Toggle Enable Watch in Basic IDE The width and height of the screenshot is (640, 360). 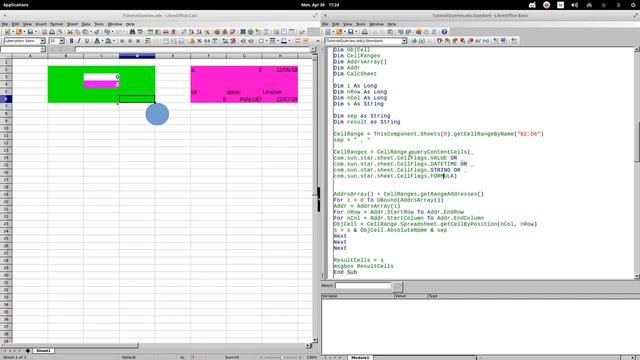(x=478, y=41)
